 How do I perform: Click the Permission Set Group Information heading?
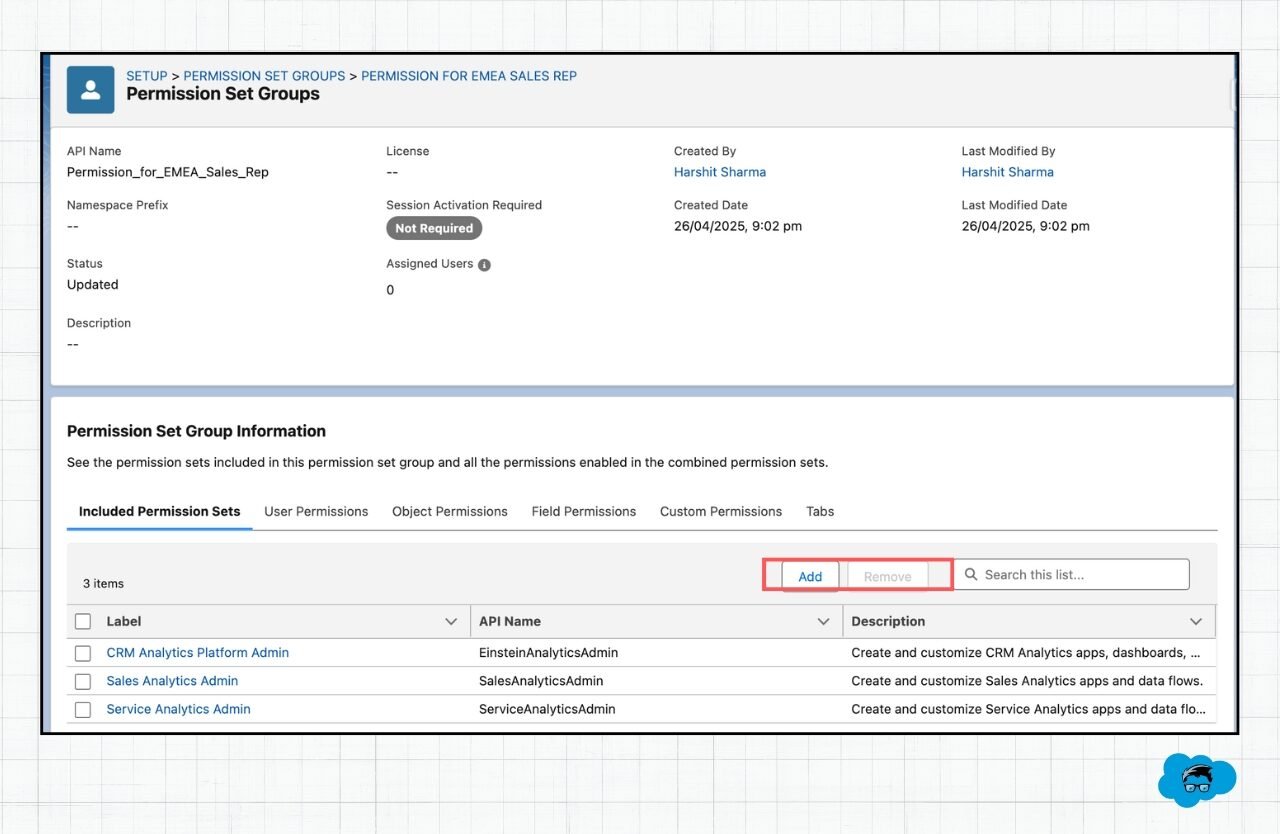[x=196, y=431]
